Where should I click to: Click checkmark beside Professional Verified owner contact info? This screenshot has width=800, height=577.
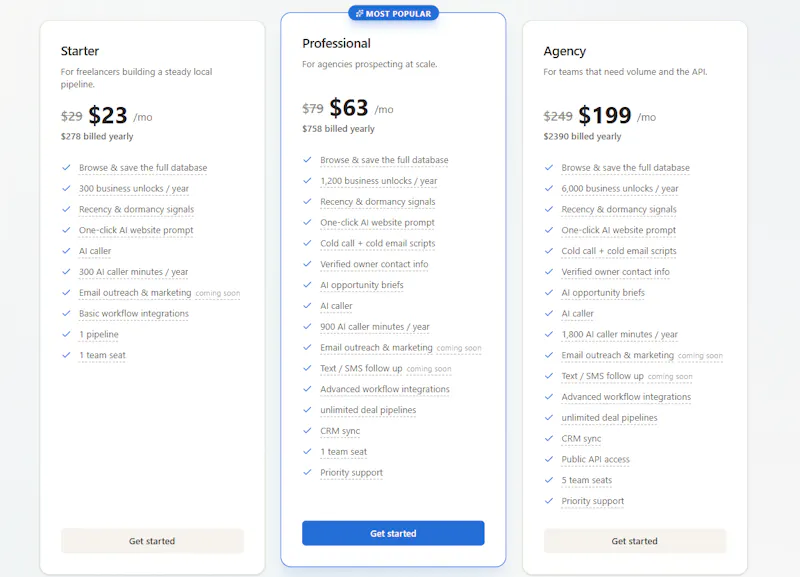307,264
